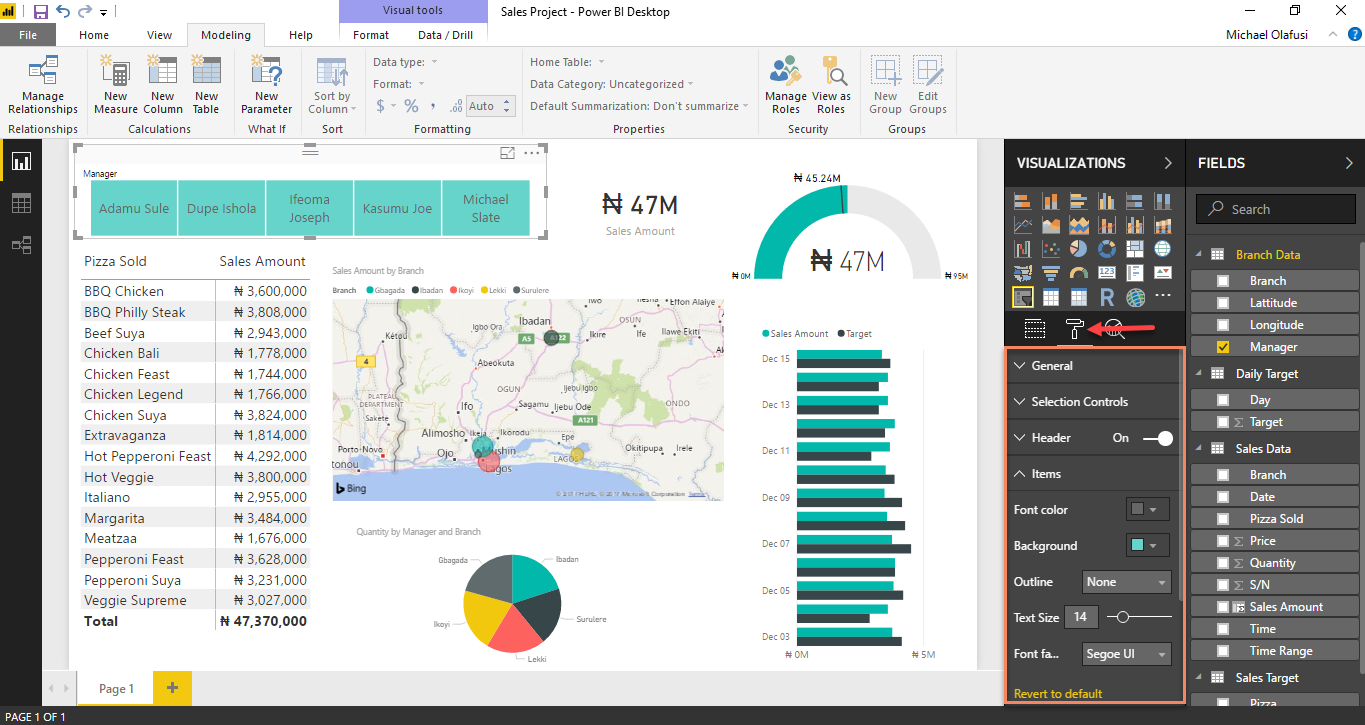Open the Format tab under Visual tools
The height and width of the screenshot is (725, 1365).
tap(370, 34)
